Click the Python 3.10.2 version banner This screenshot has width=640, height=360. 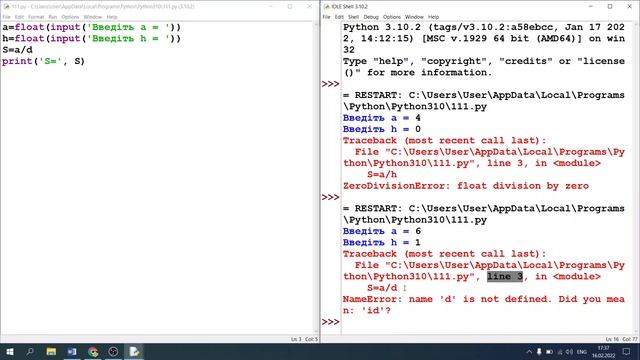(x=484, y=38)
